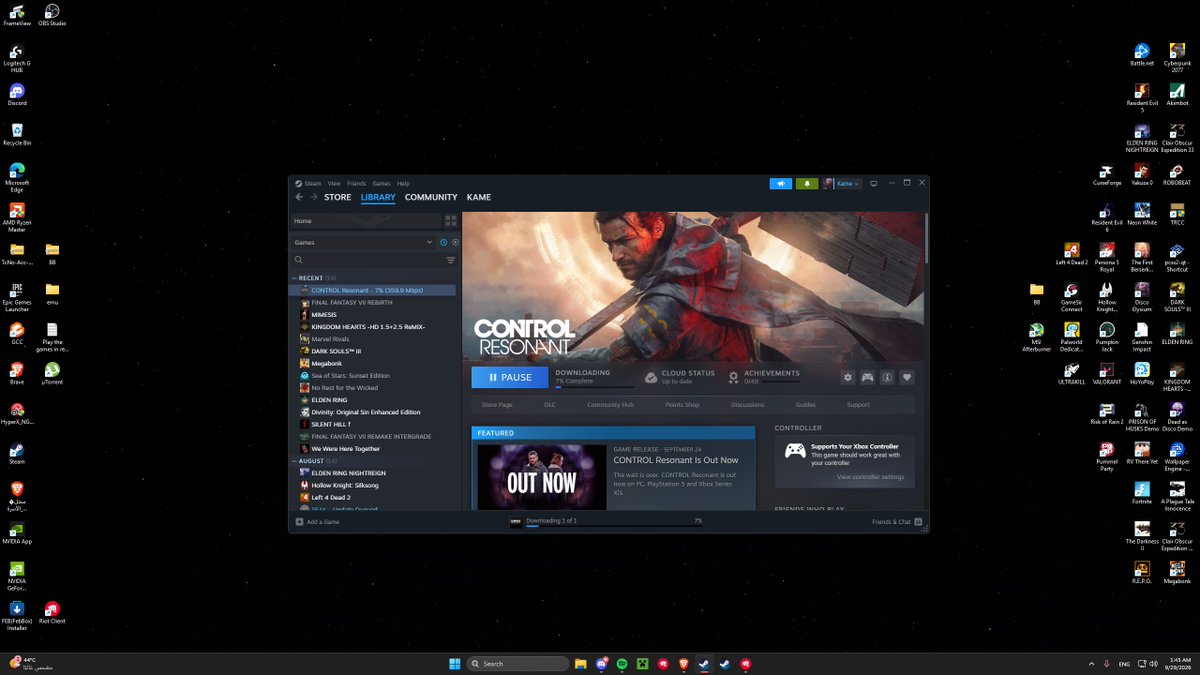
Task: Open the game settings gear icon
Action: [848, 377]
